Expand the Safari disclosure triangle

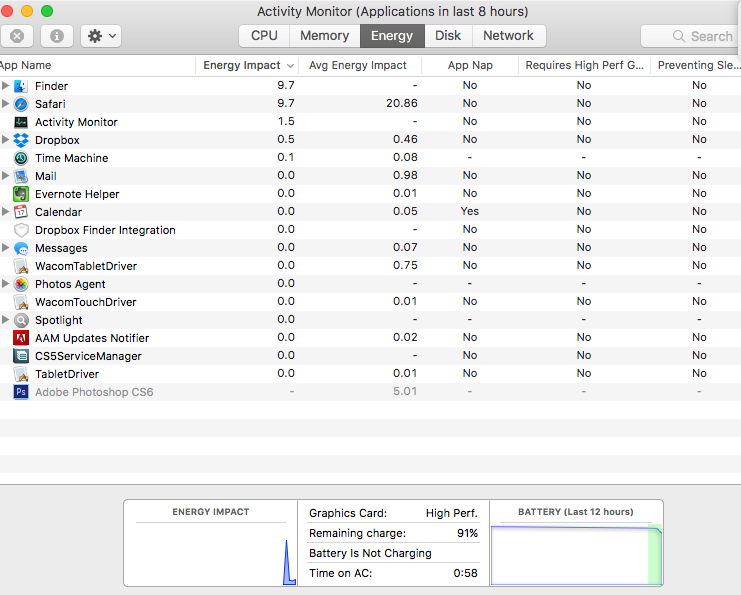pos(5,103)
